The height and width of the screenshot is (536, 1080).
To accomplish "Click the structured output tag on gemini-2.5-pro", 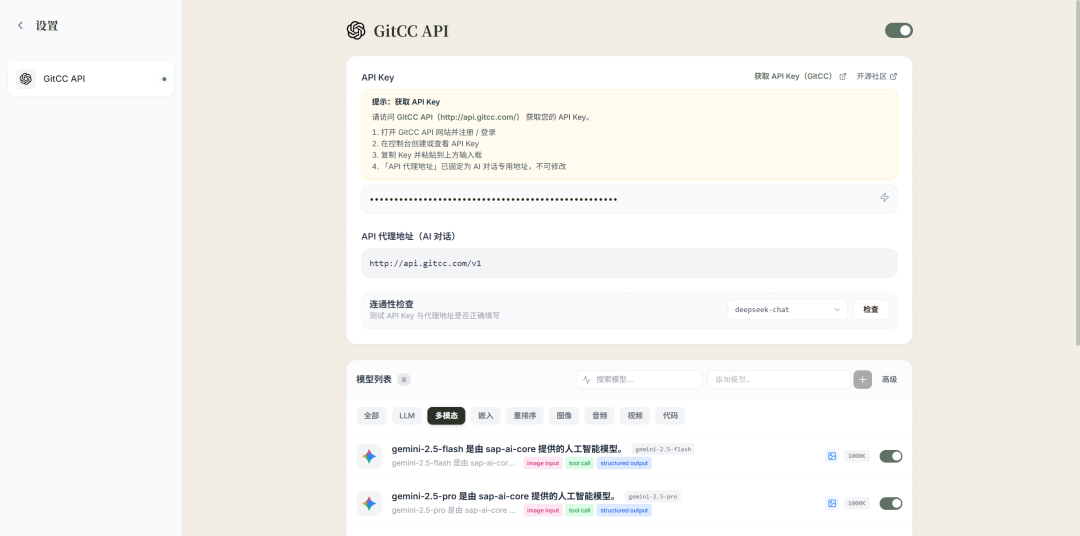I will click(624, 511).
